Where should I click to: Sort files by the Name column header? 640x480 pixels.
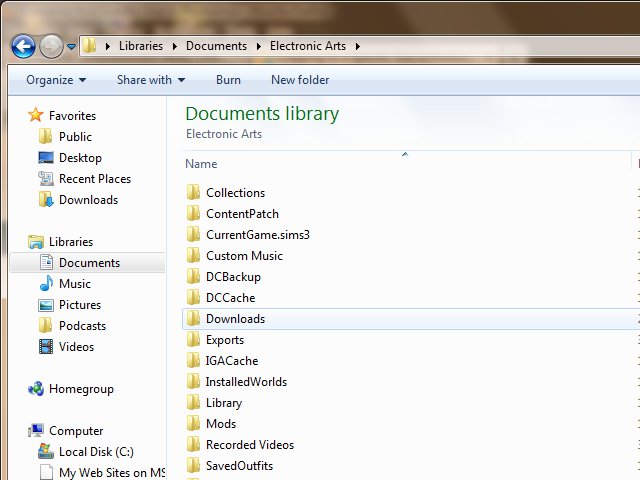pyautogui.click(x=201, y=164)
